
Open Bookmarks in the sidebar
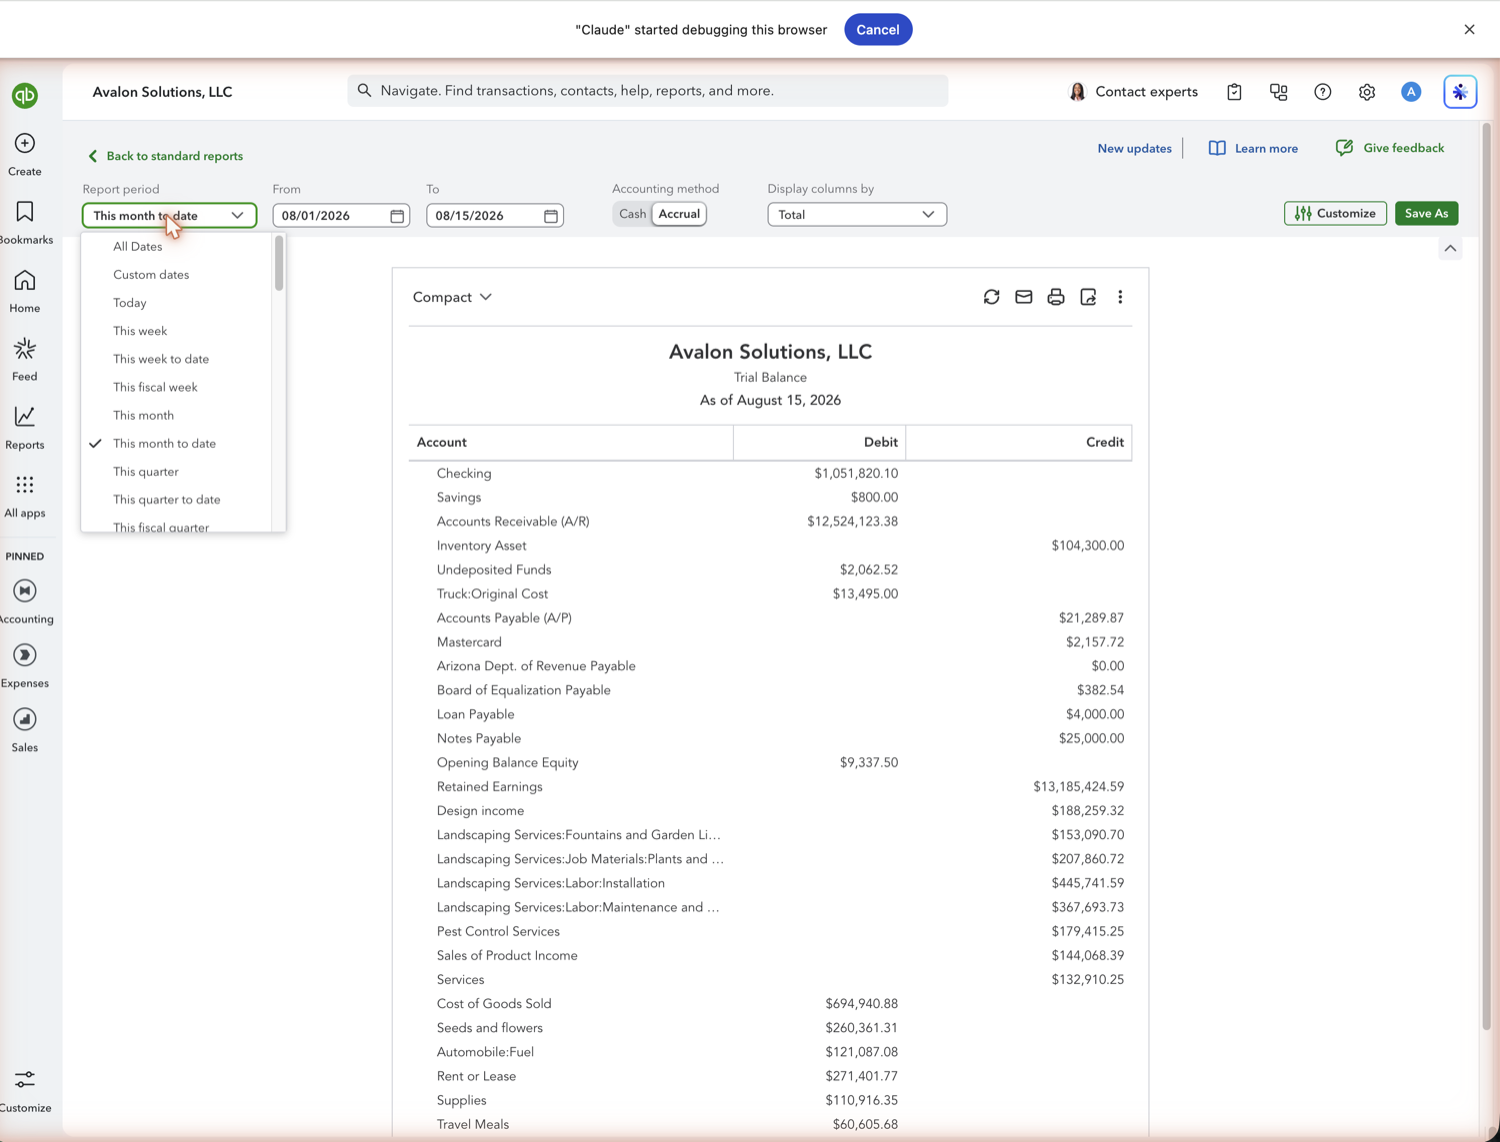[x=25, y=223]
